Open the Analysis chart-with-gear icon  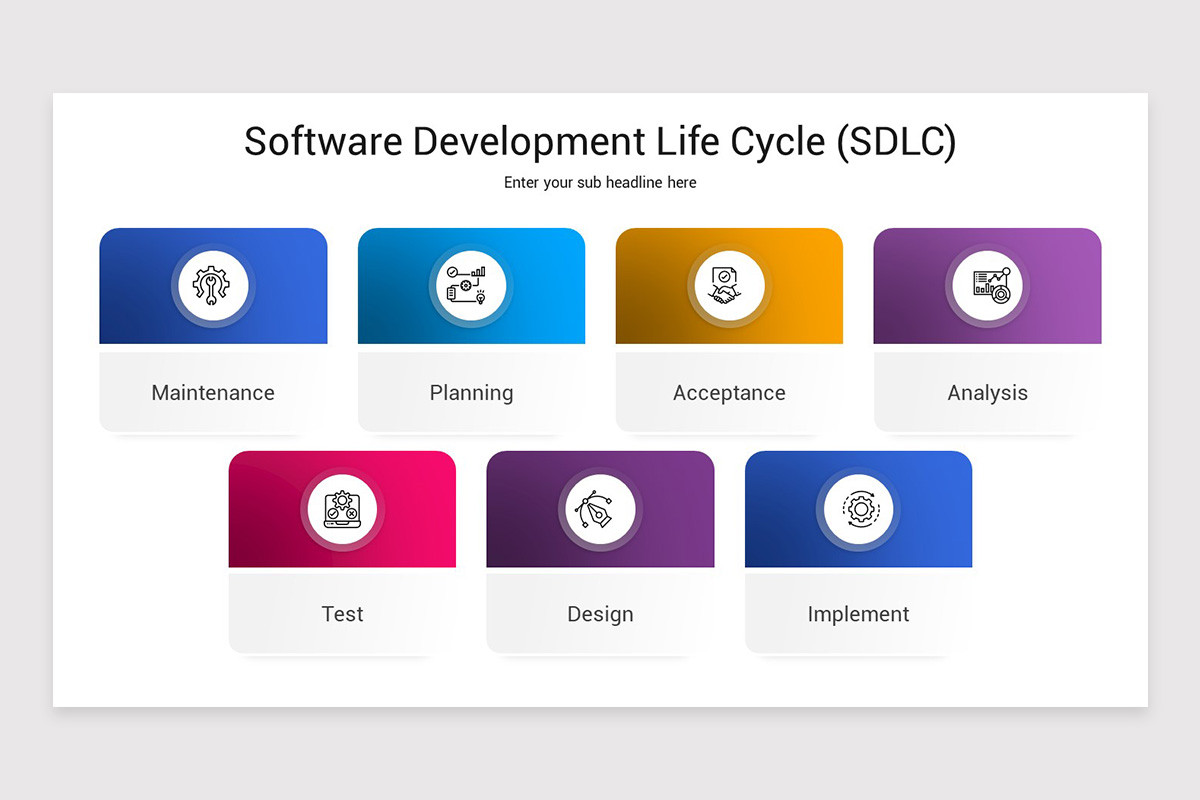[987, 285]
